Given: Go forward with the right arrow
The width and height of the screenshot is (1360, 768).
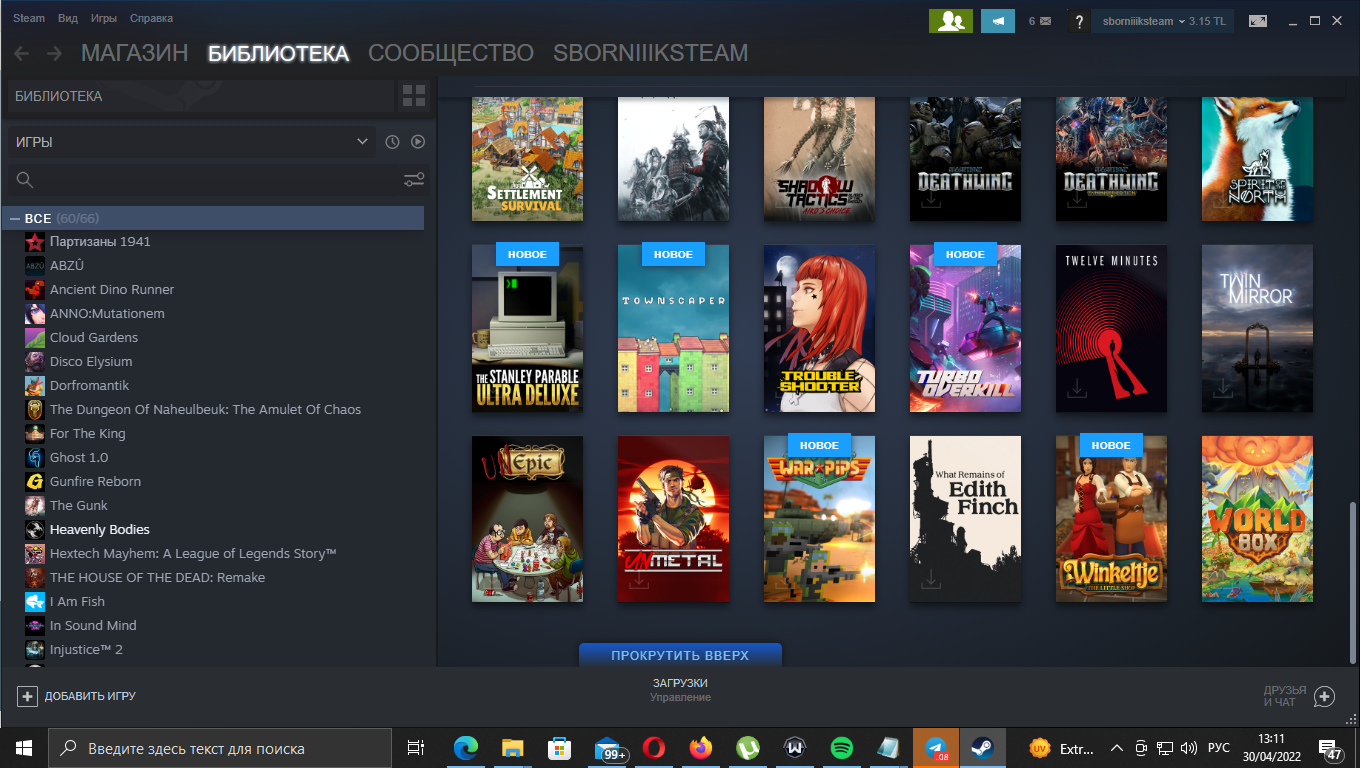Looking at the screenshot, I should 54,53.
